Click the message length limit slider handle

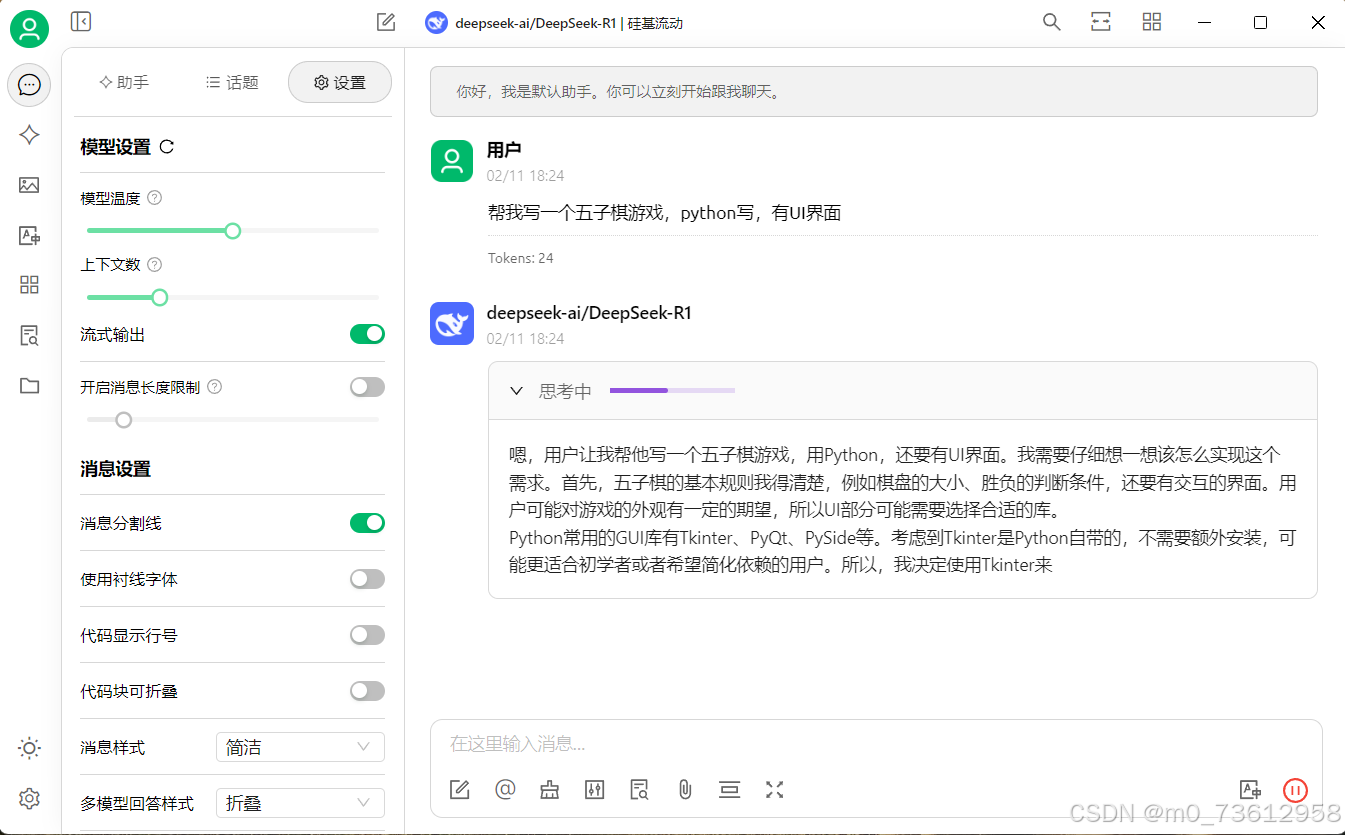124,420
